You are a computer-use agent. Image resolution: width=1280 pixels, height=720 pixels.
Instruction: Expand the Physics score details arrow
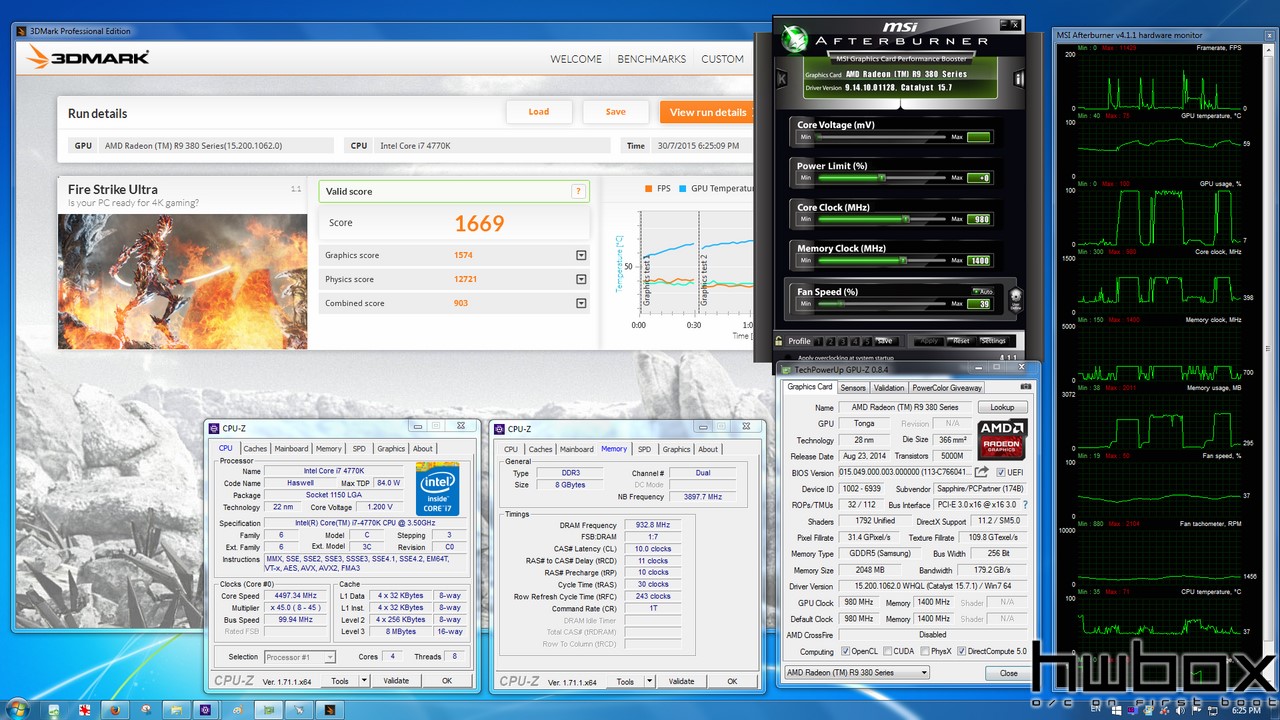click(581, 279)
